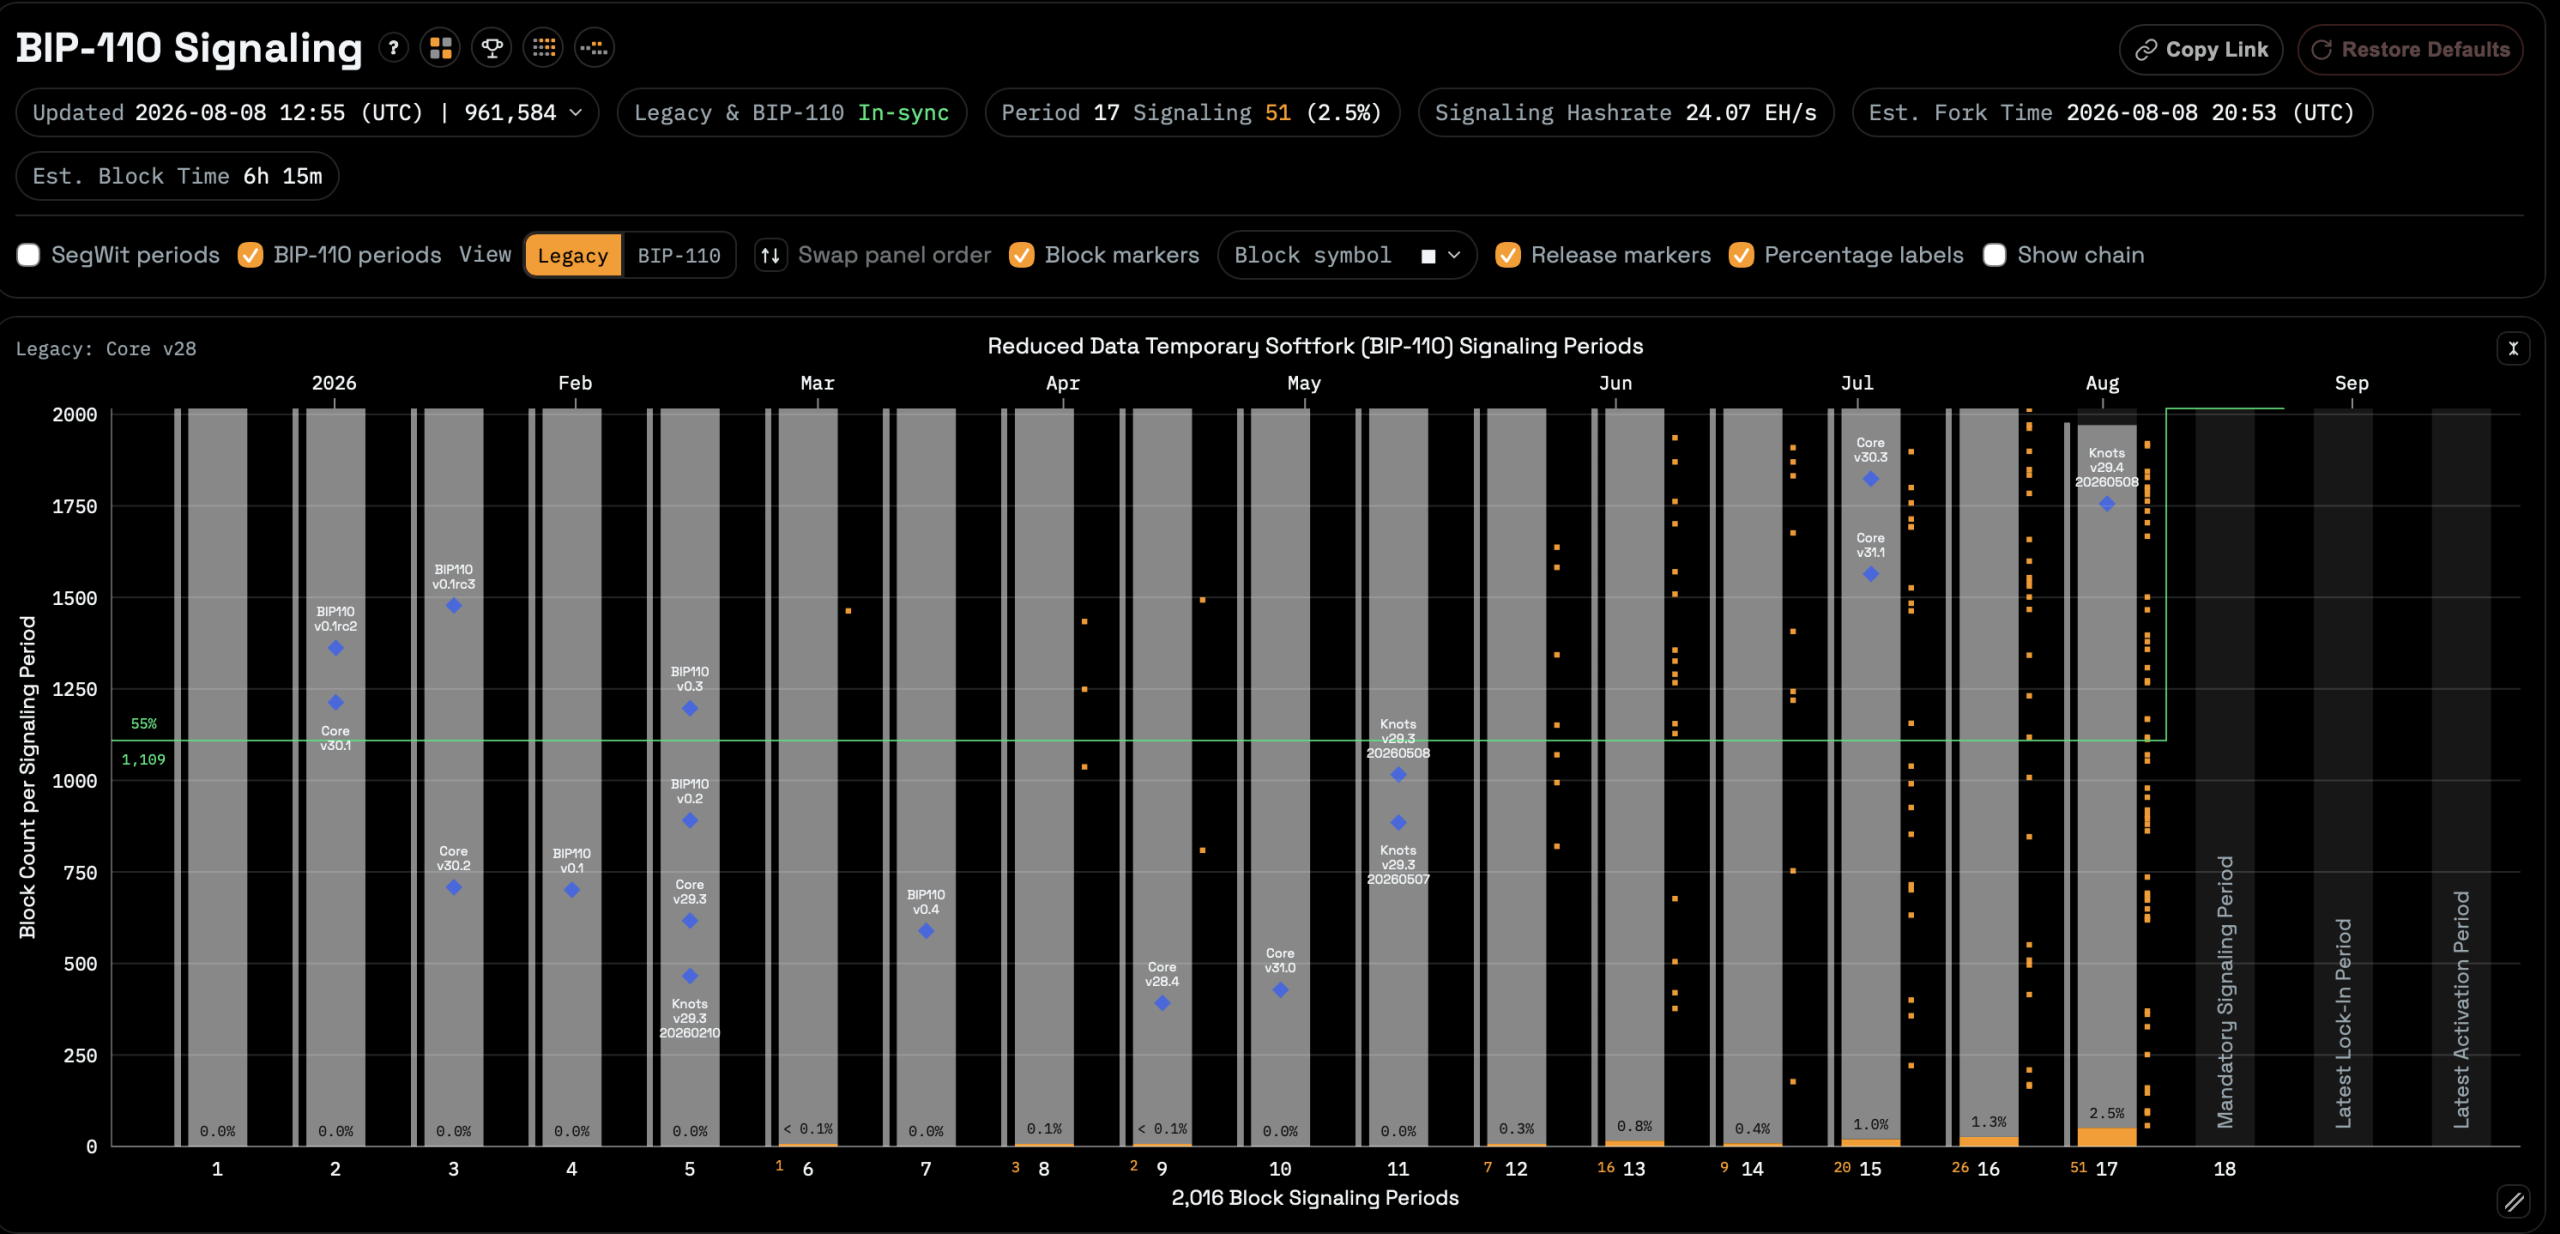Click the 1,109 threshold block count label

144,760
